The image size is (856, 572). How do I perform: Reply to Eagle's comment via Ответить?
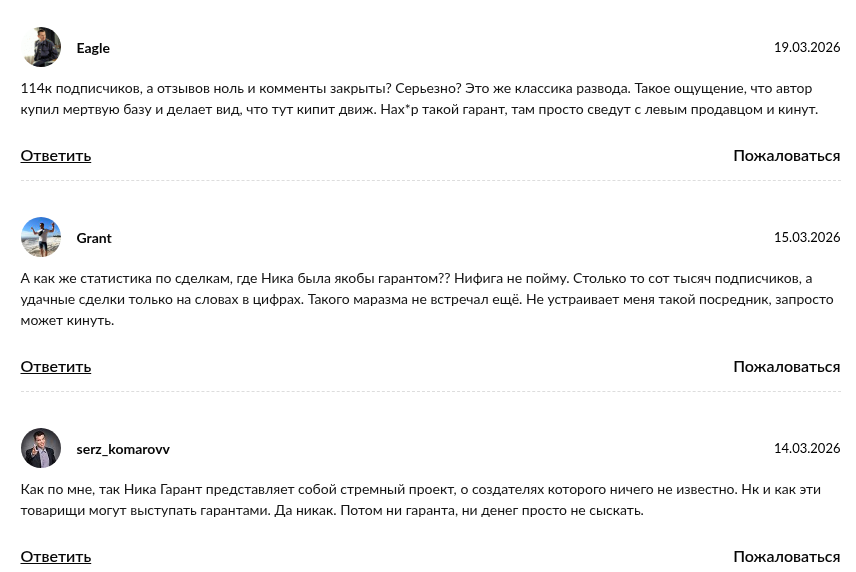(56, 155)
